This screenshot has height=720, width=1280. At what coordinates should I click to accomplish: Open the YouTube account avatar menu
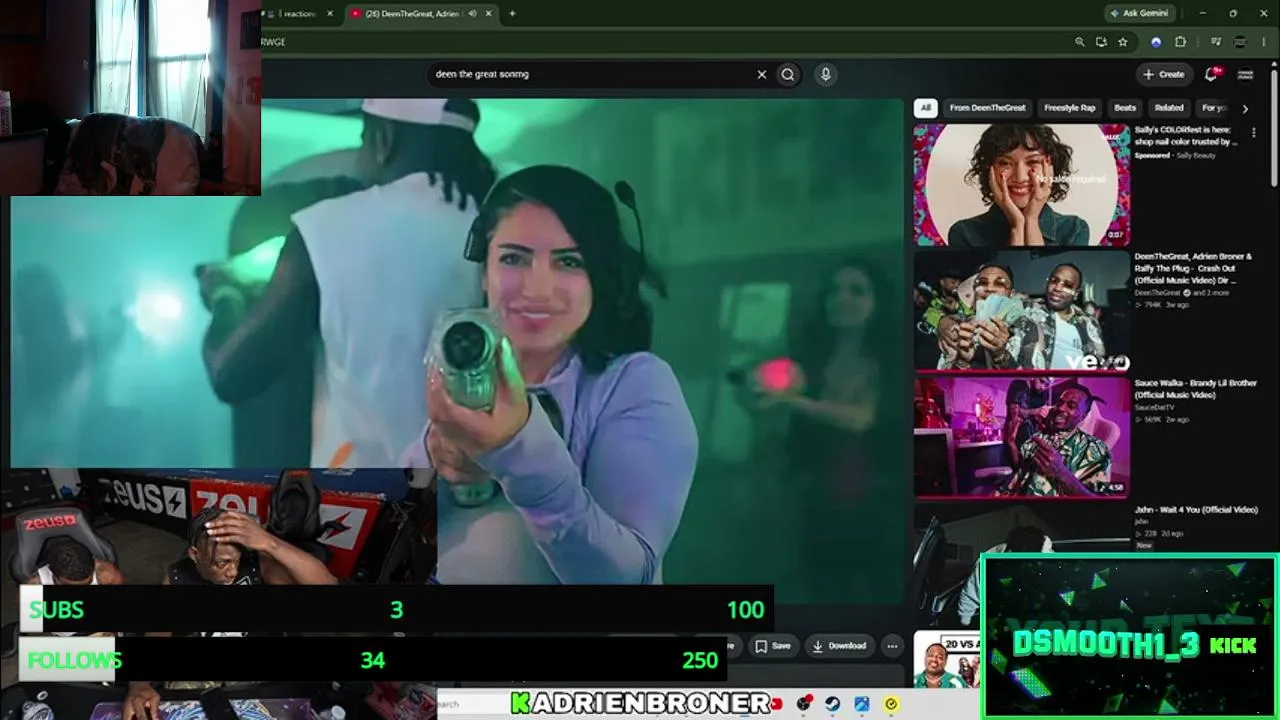tap(1245, 74)
